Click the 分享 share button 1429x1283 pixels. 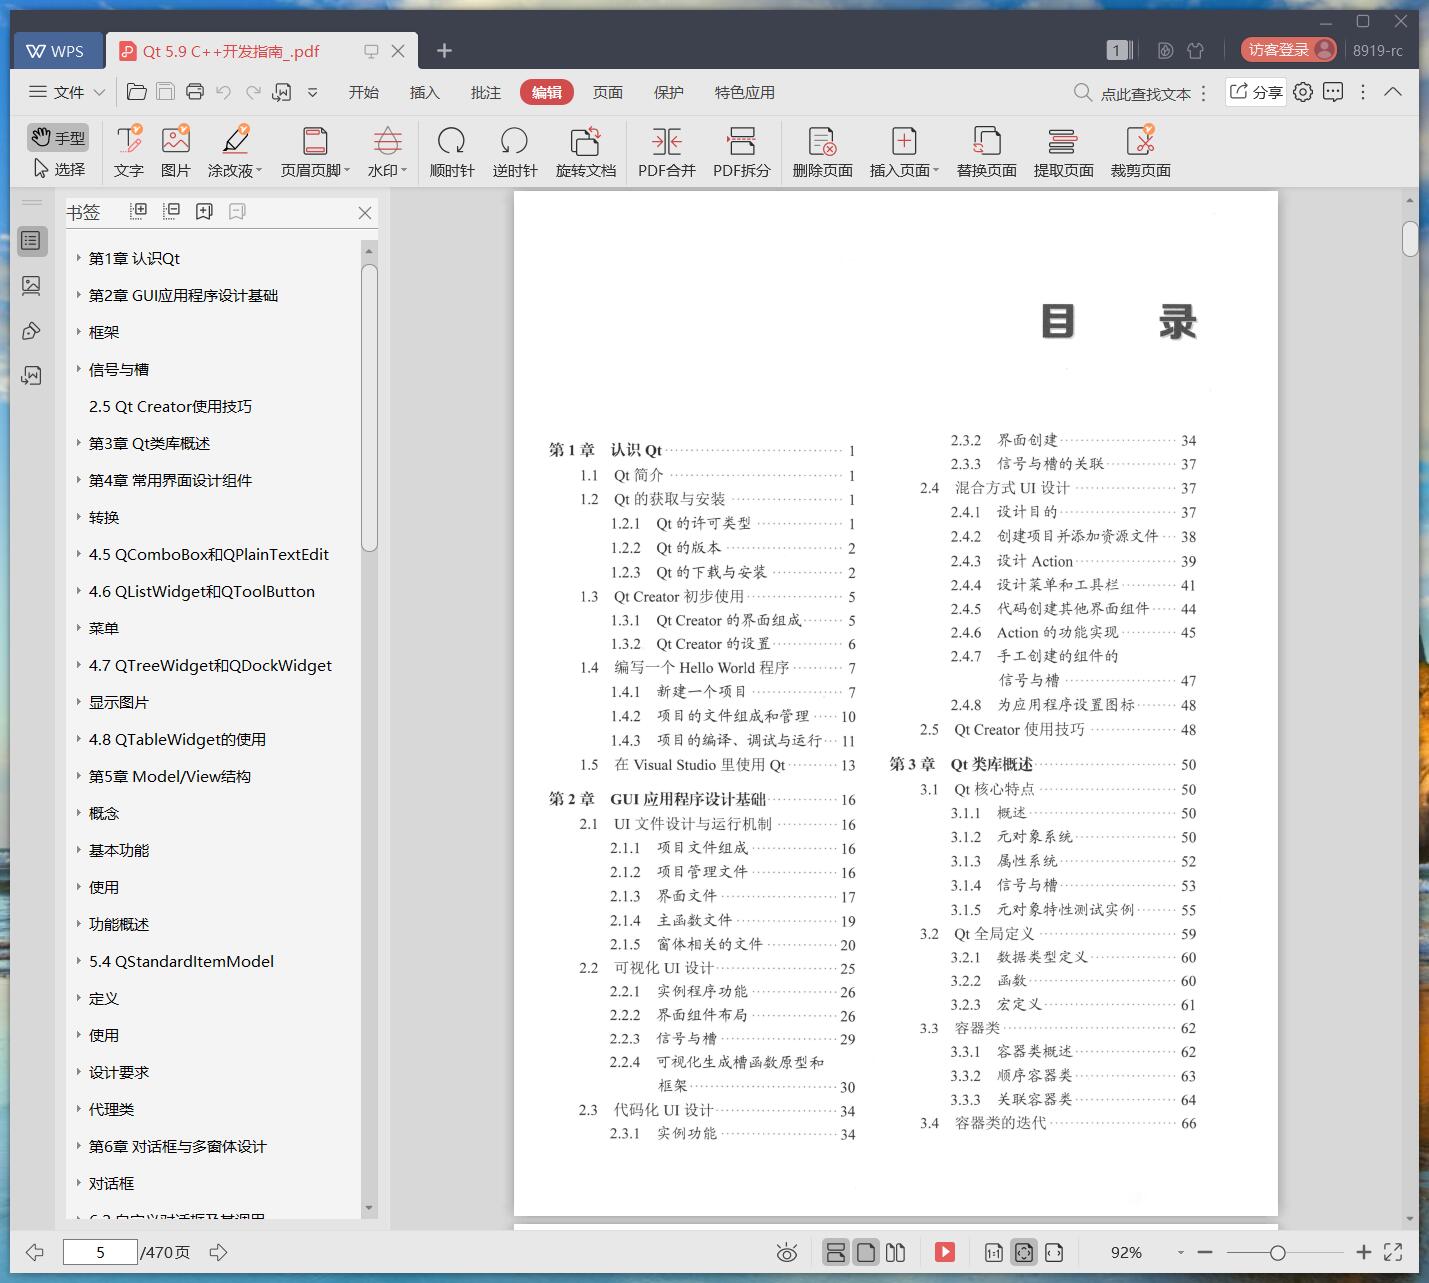1256,92
